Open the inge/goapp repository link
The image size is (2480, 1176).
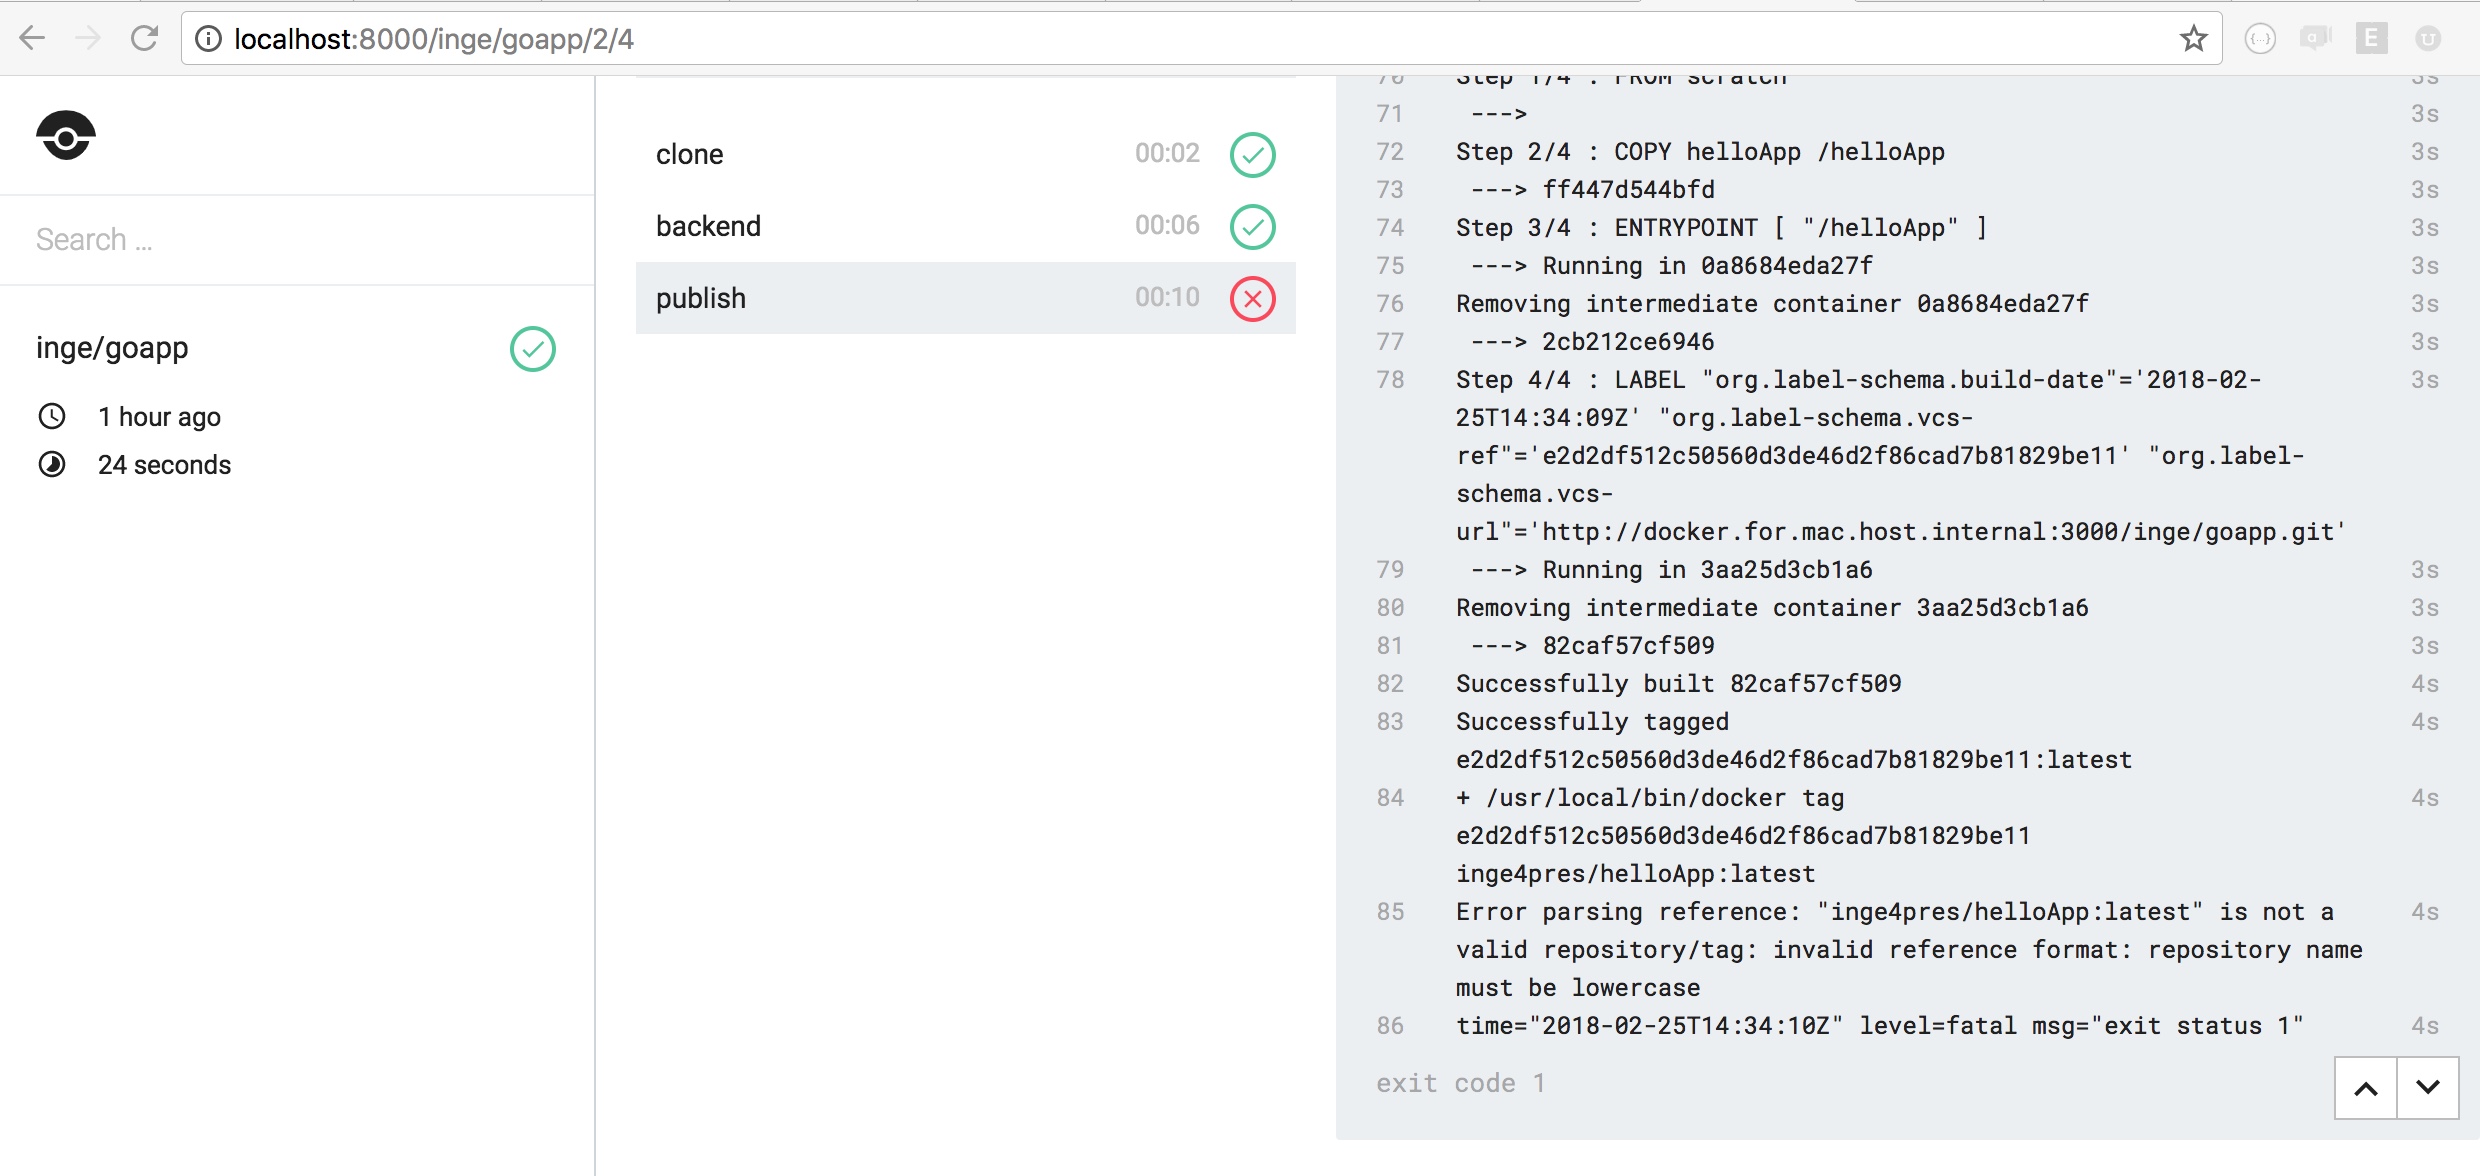[112, 348]
